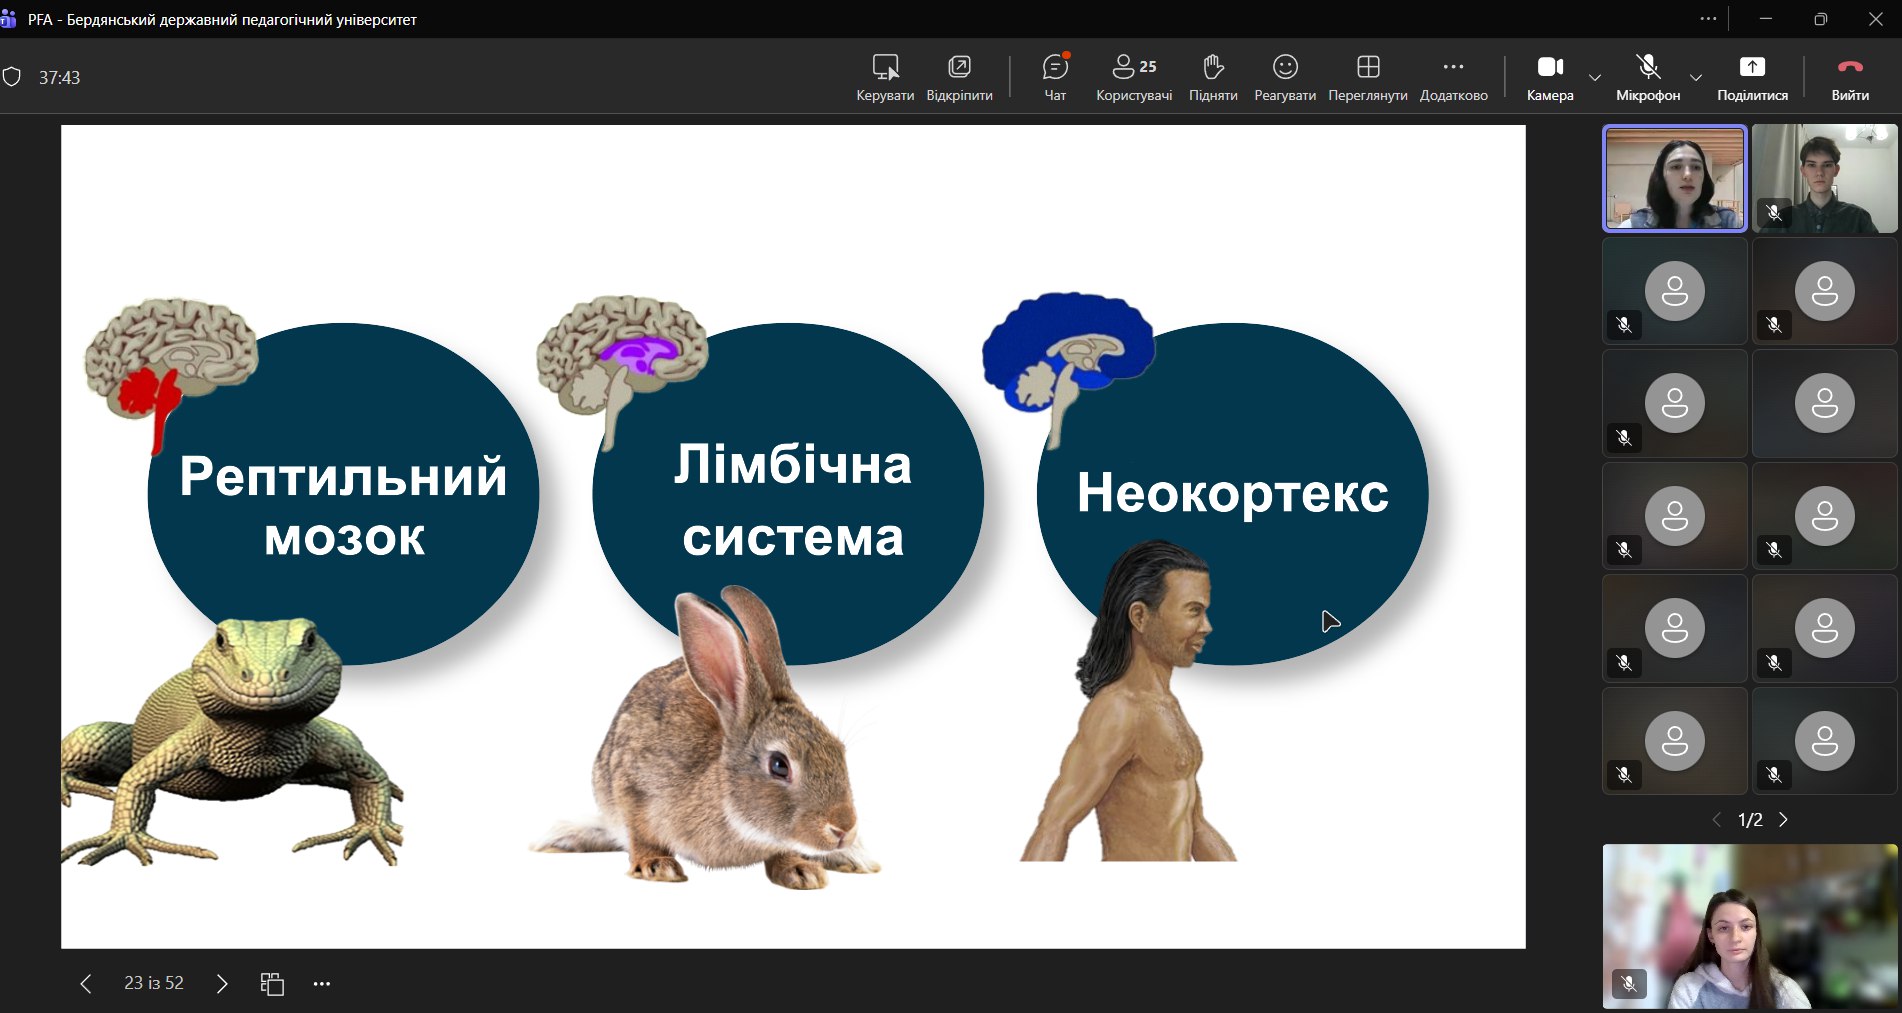The width and height of the screenshot is (1902, 1013).
Task: Unmute the Мікрофон
Action: click(x=1648, y=77)
